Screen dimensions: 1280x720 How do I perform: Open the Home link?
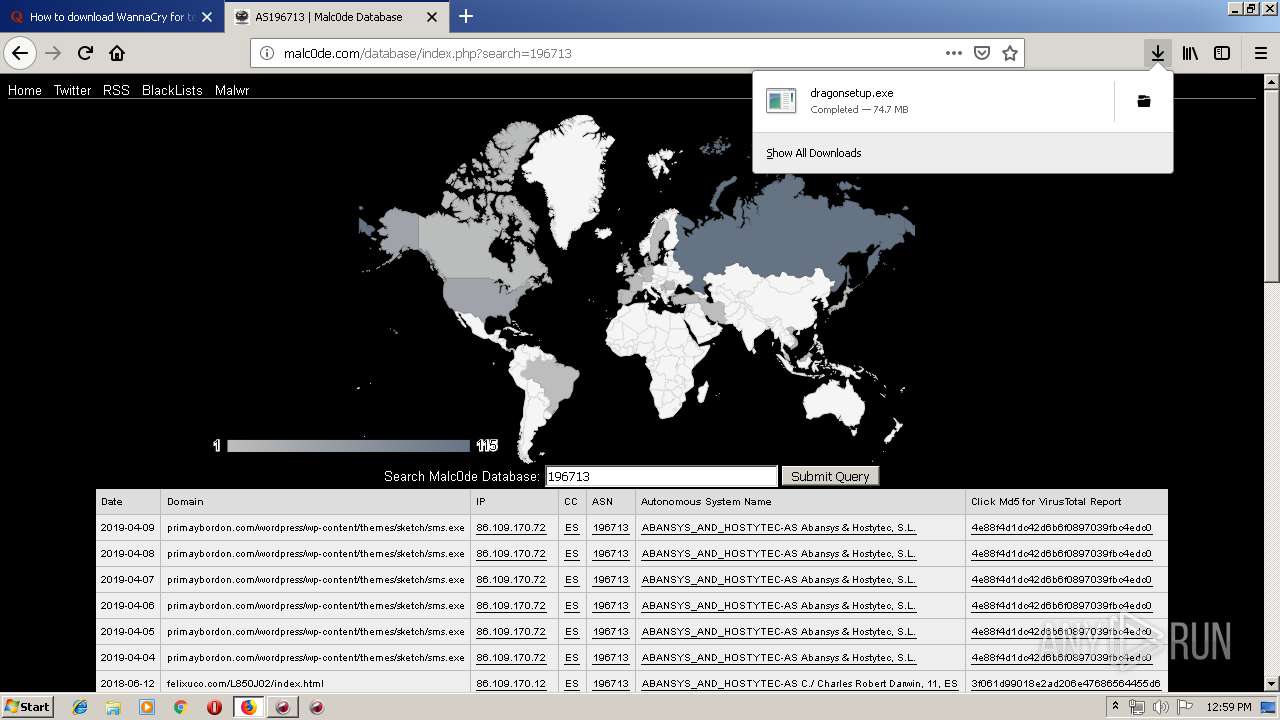pos(25,90)
